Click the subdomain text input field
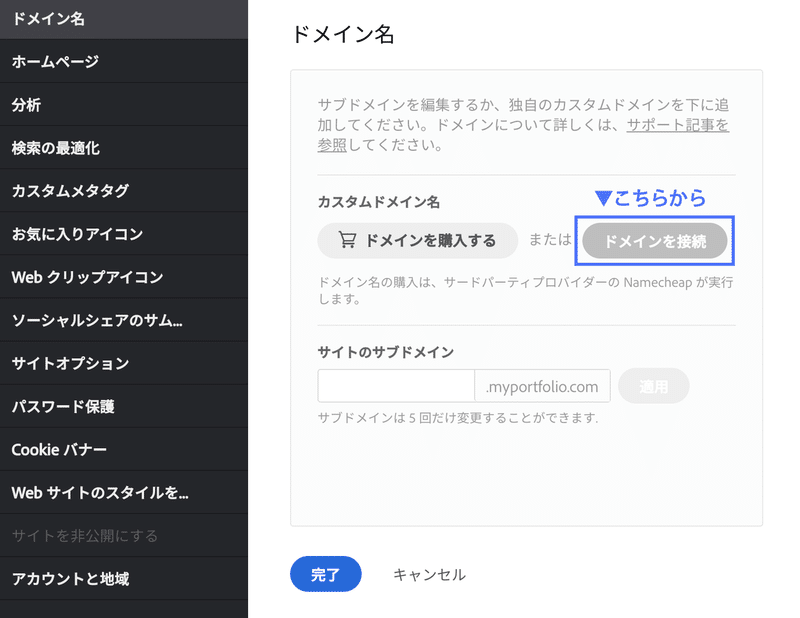This screenshot has width=800, height=618. pyautogui.click(x=396, y=385)
